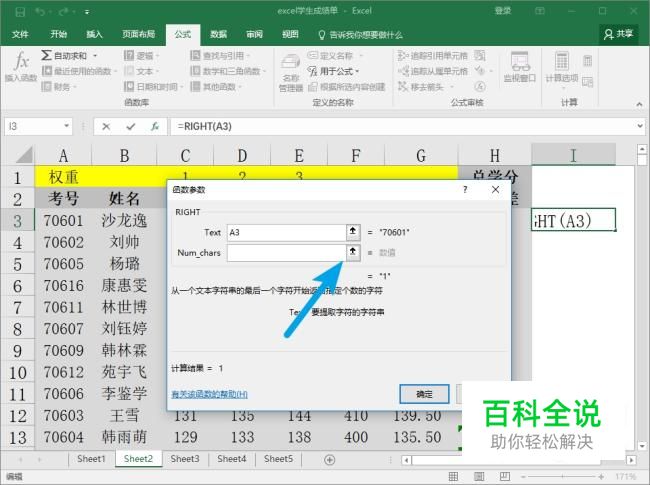Viewport: 650px width, 485px height.
Task: Add a new sheet with plus icon
Action: (330, 460)
